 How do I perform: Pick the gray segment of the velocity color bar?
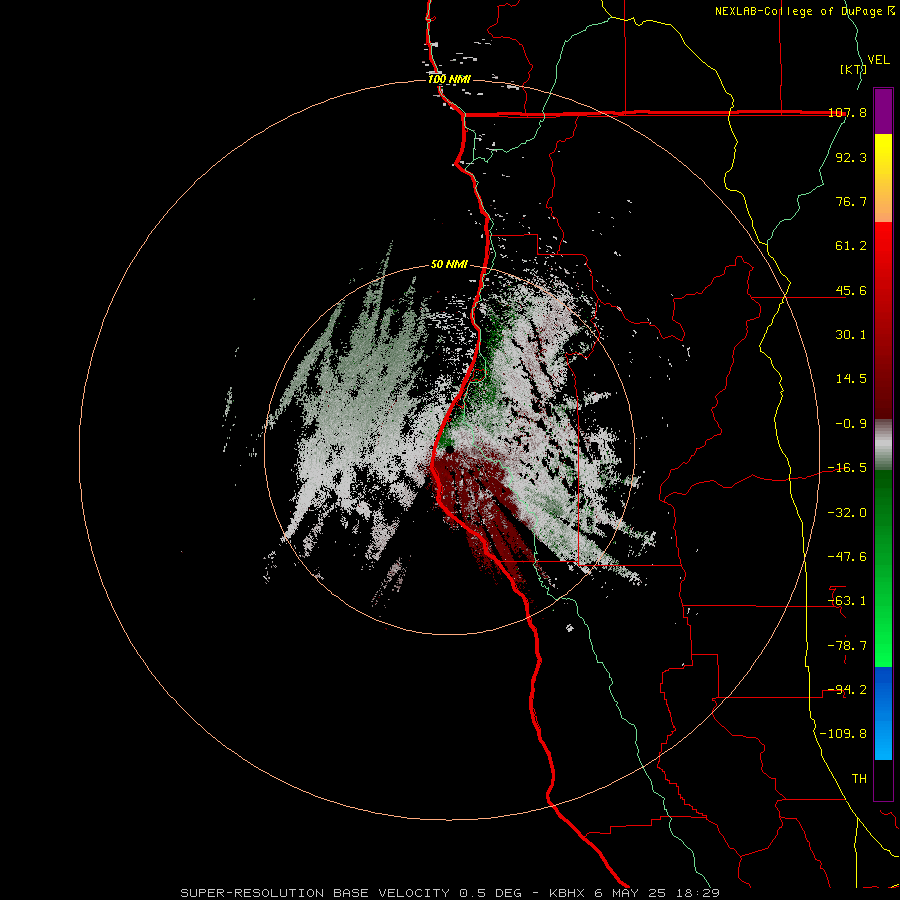tap(883, 445)
